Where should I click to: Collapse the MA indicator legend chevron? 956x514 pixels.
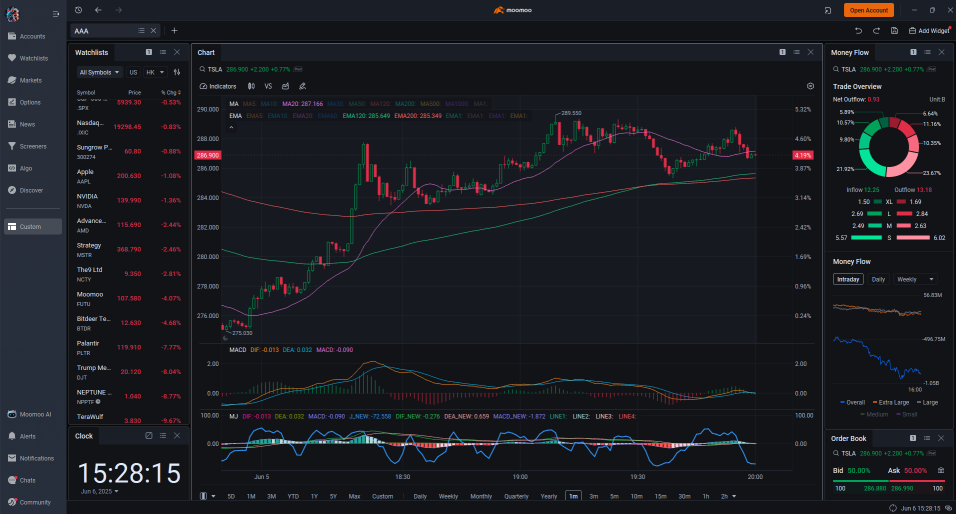[232, 127]
